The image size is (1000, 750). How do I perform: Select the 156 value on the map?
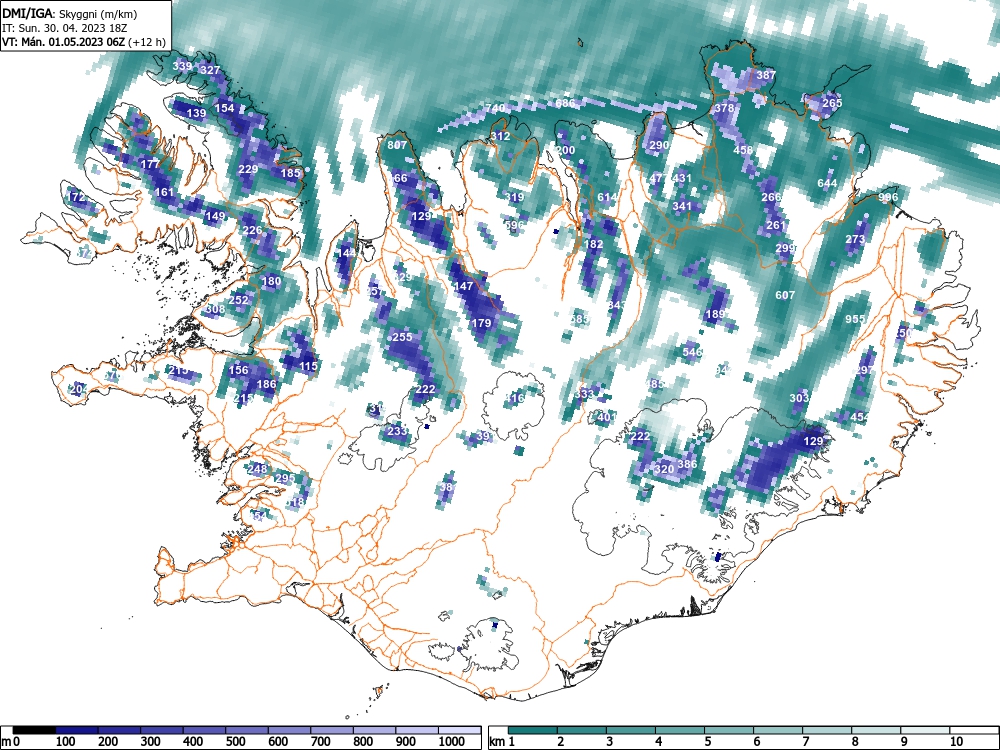click(x=238, y=370)
